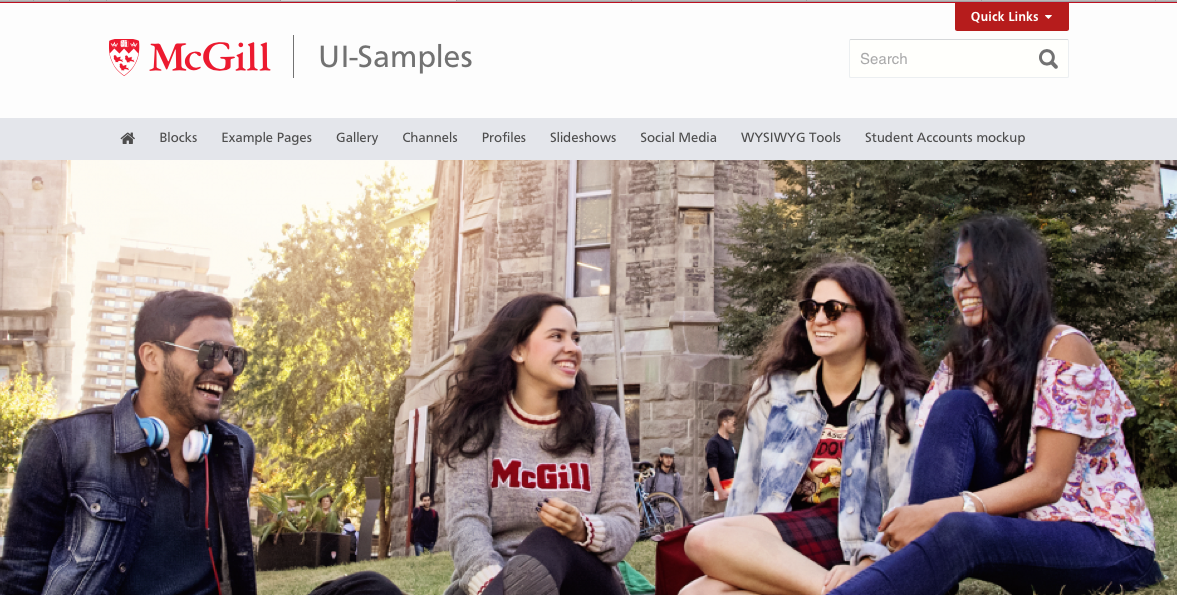Click the Quick Links dropdown arrow
Image resolution: width=1177 pixels, height=596 pixels.
click(1048, 17)
